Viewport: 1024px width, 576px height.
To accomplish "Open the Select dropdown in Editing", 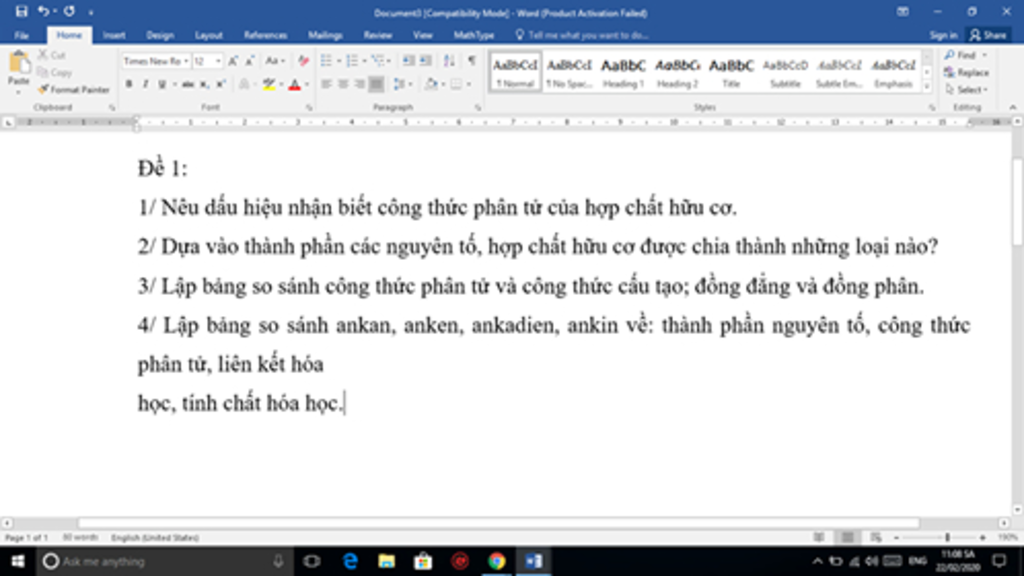I will click(x=967, y=89).
